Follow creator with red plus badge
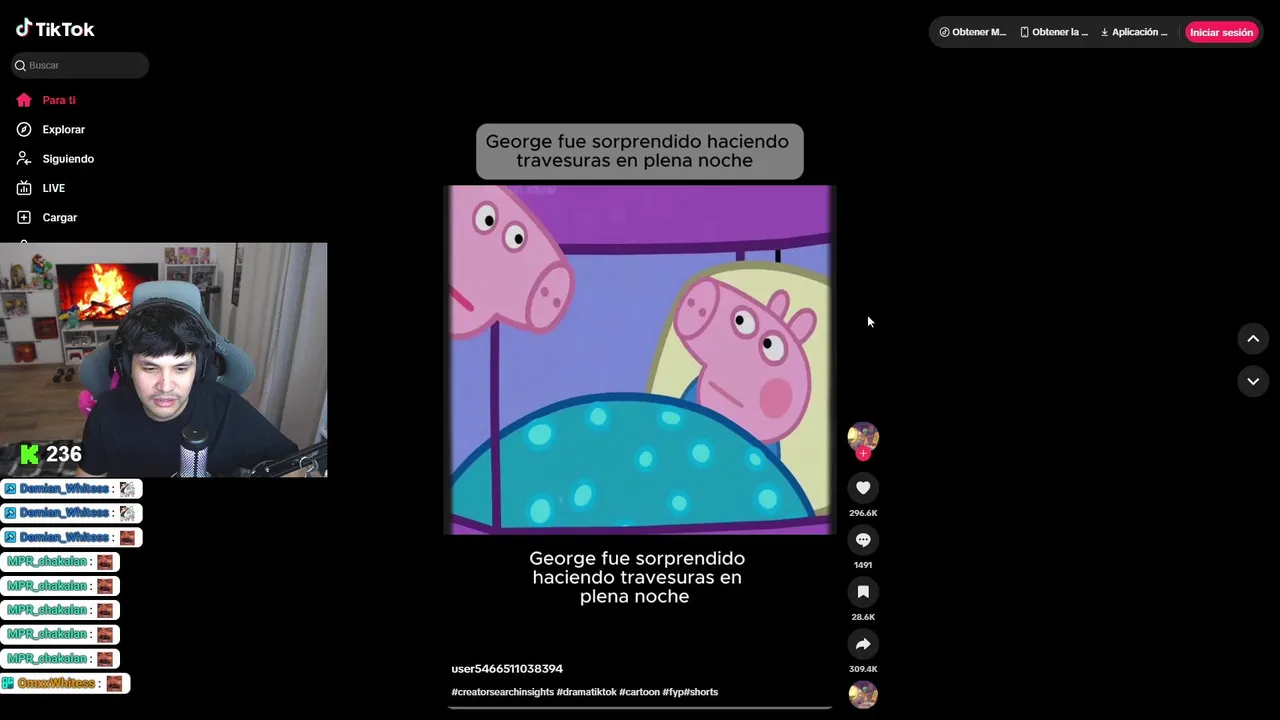Viewport: 1280px width, 720px height. click(863, 454)
